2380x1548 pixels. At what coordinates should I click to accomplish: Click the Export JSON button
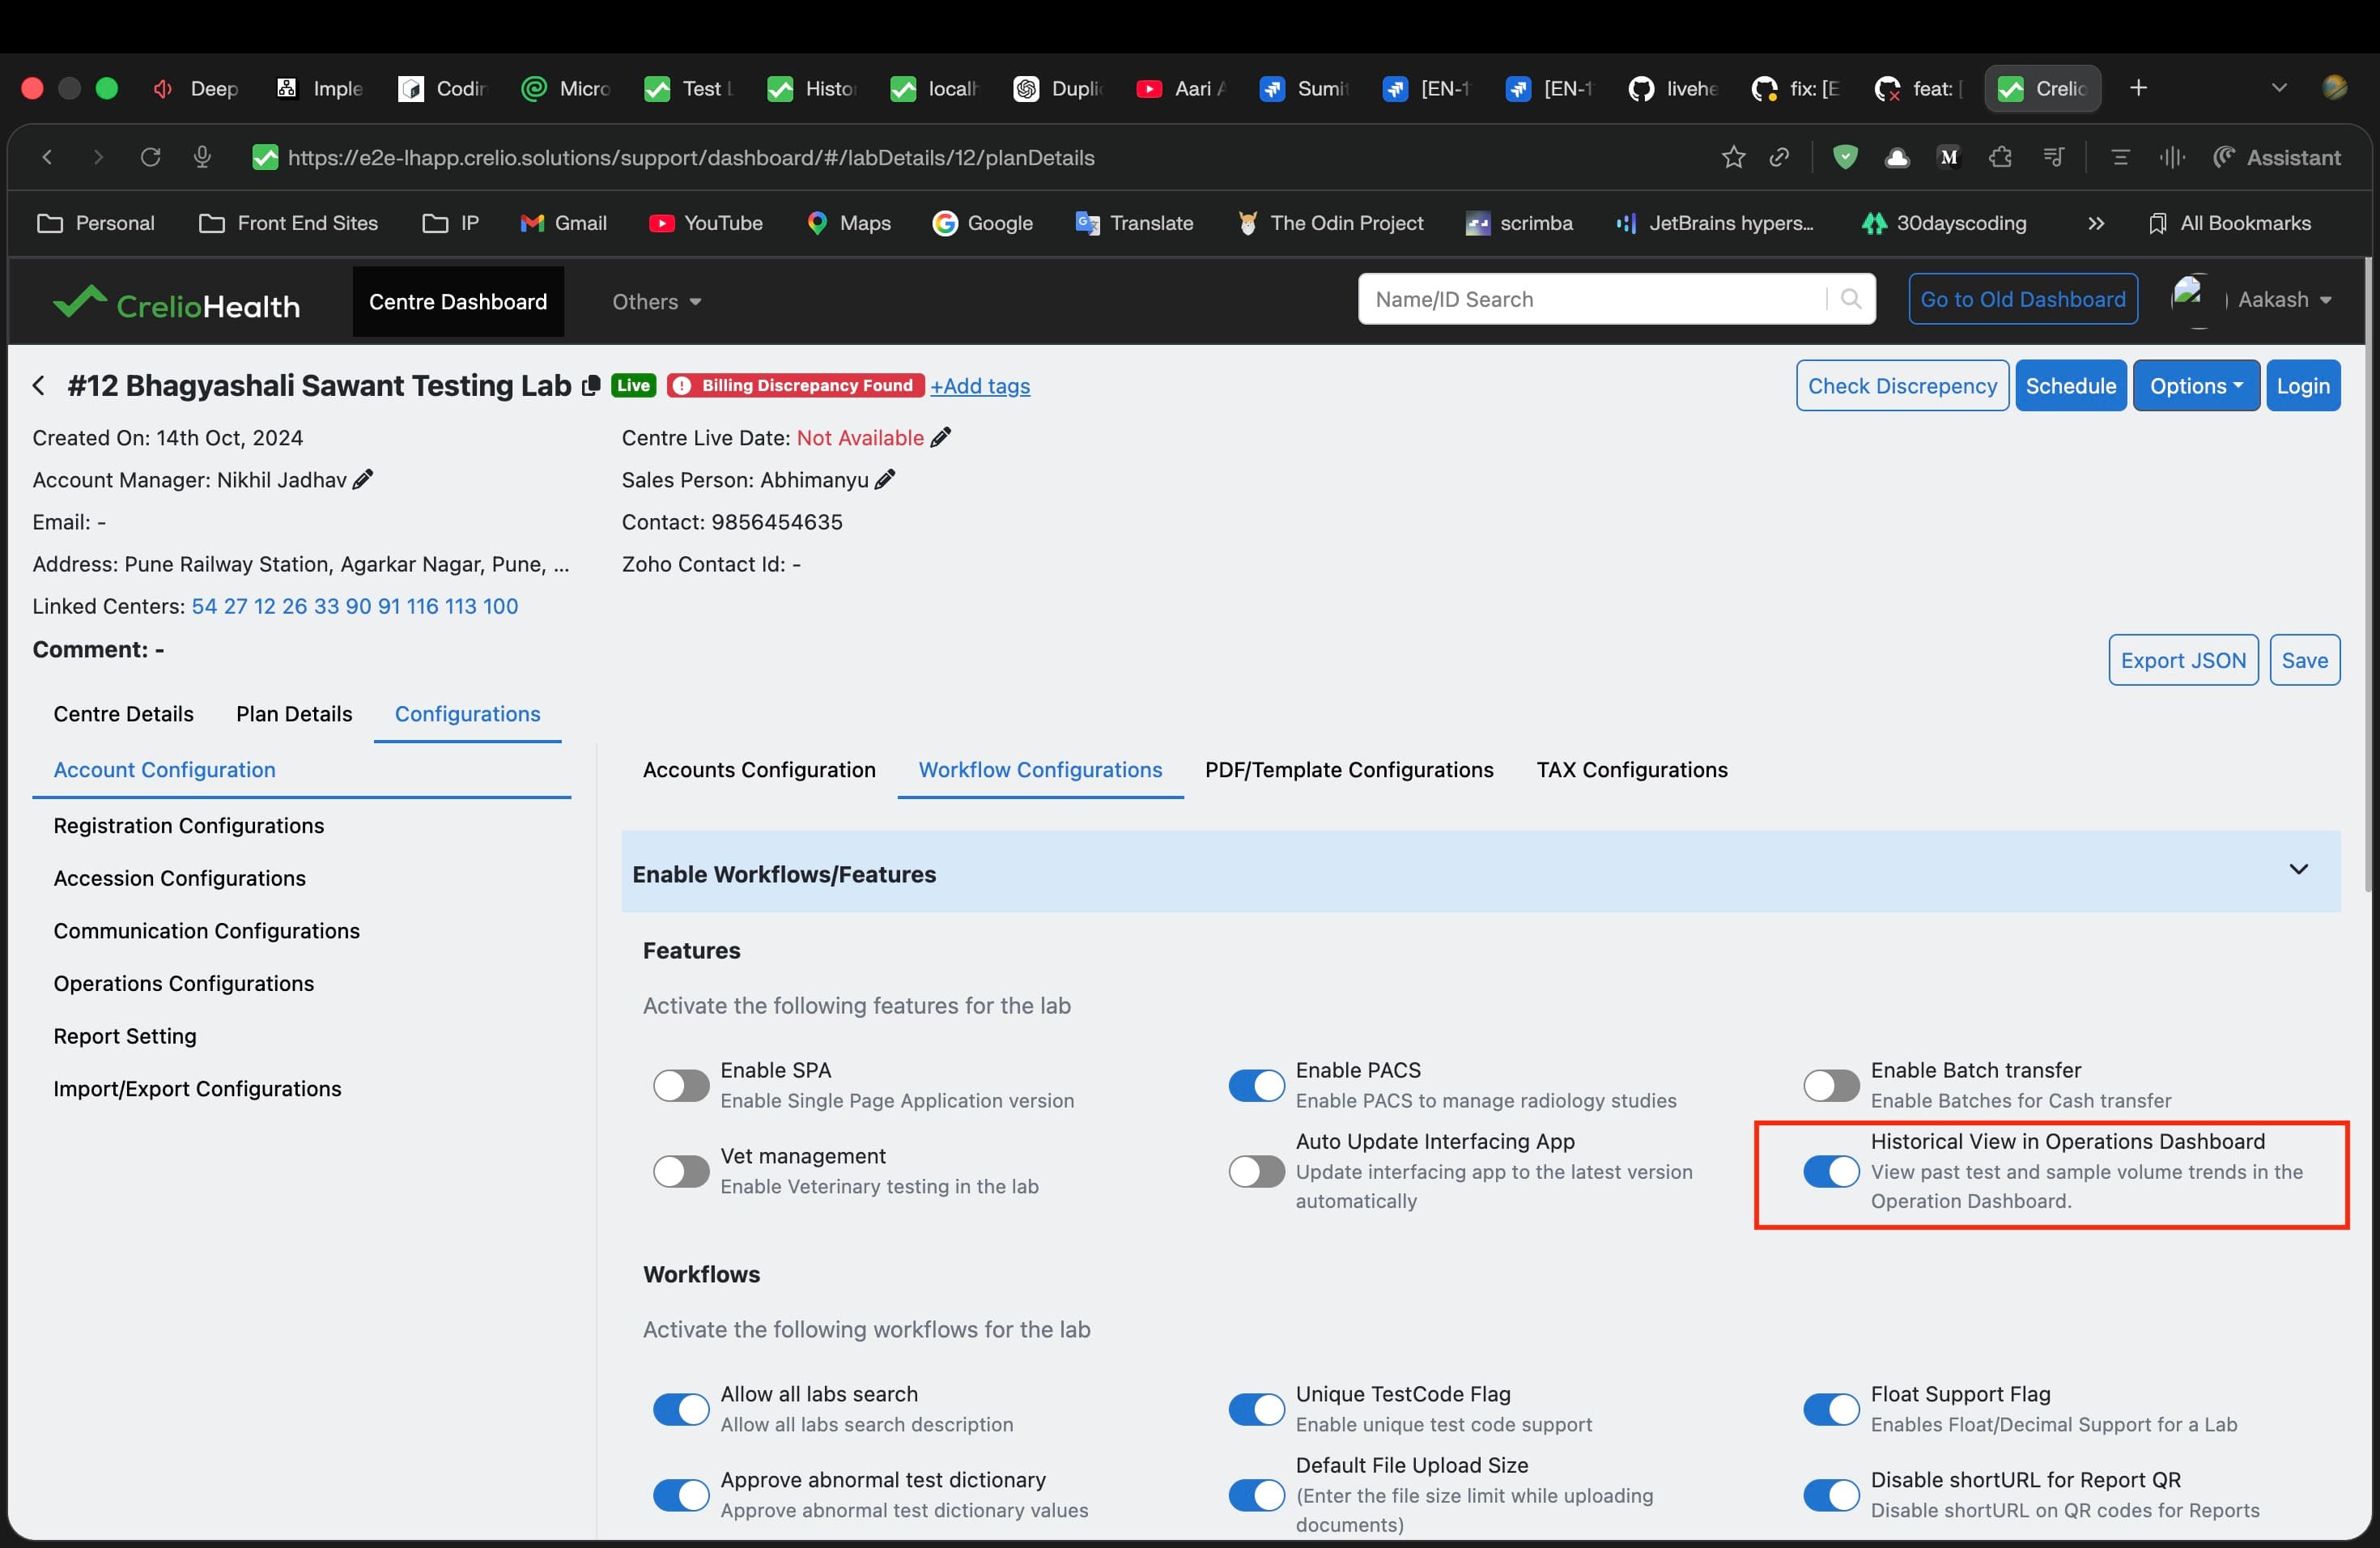tap(2183, 660)
